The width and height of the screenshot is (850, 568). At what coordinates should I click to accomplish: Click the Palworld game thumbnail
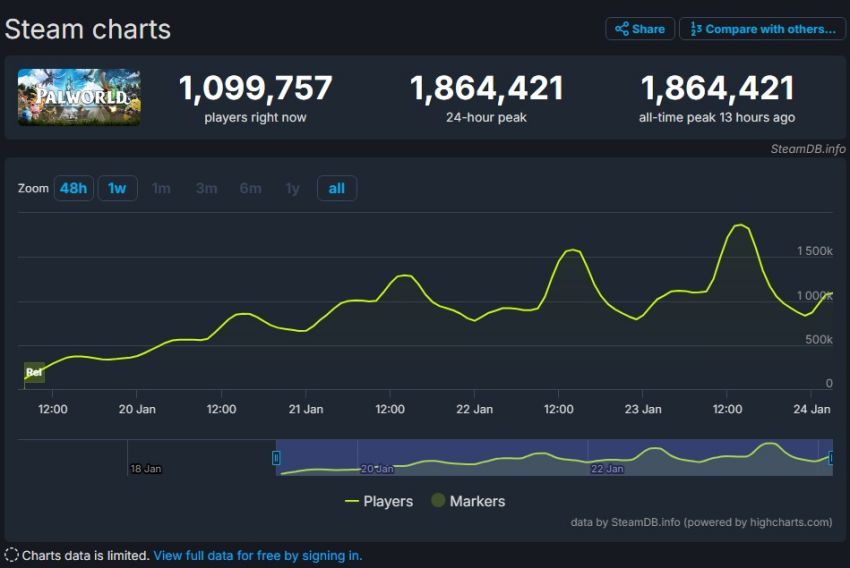coord(79,97)
